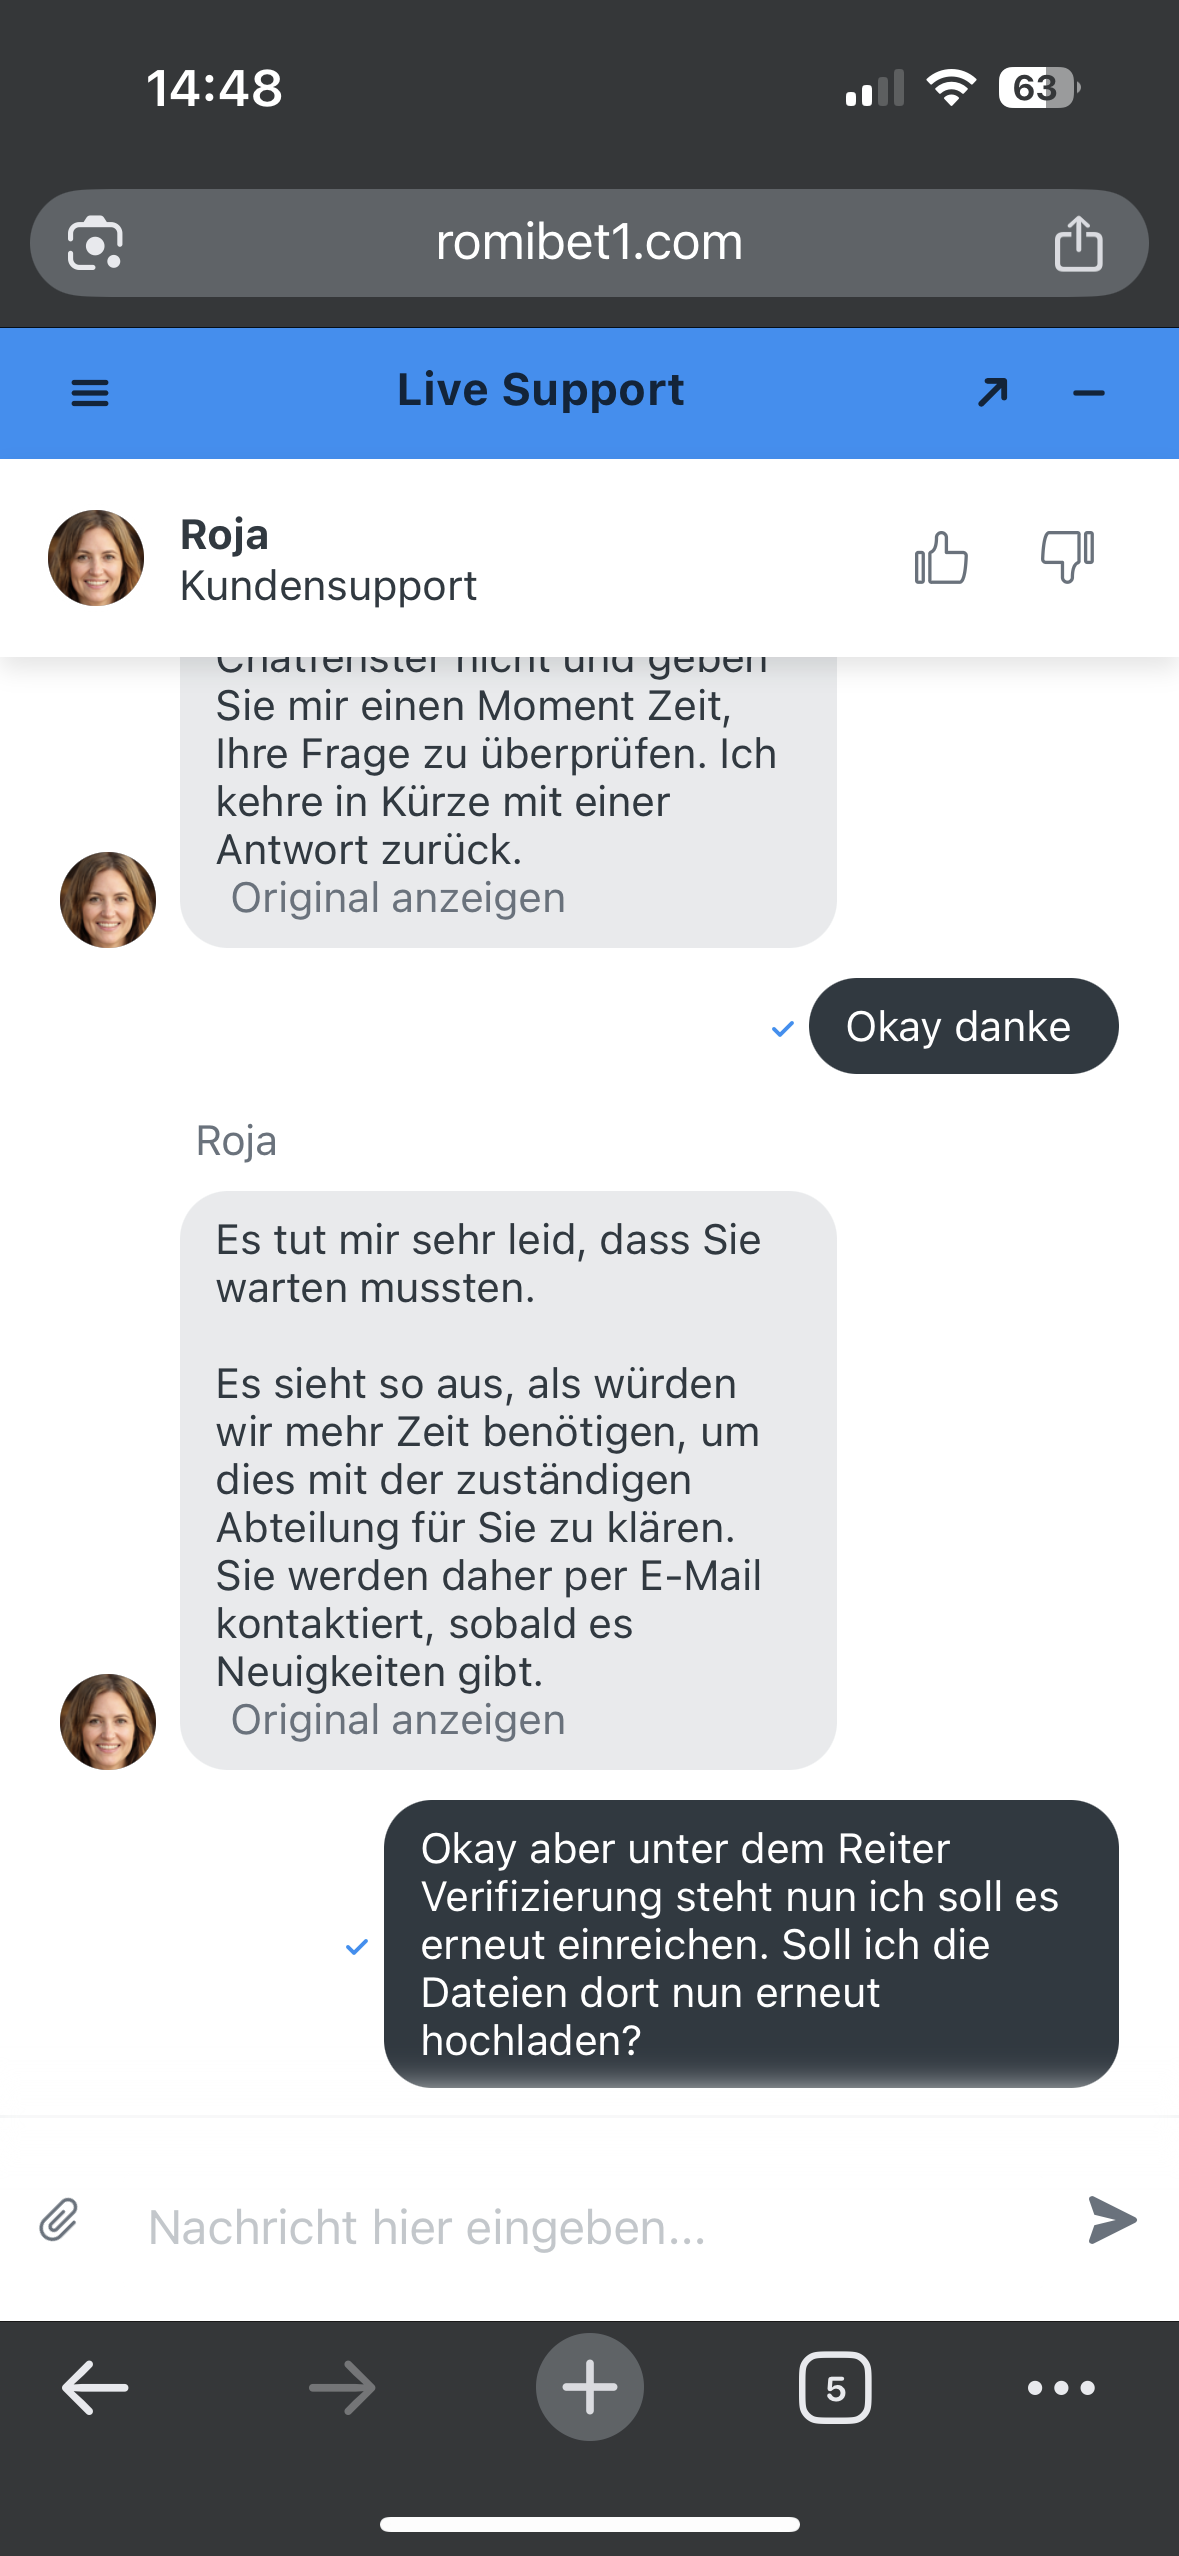Viewport: 1179px width, 2556px height.
Task: Show original of the 'Antwort zurück' message
Action: tap(398, 898)
